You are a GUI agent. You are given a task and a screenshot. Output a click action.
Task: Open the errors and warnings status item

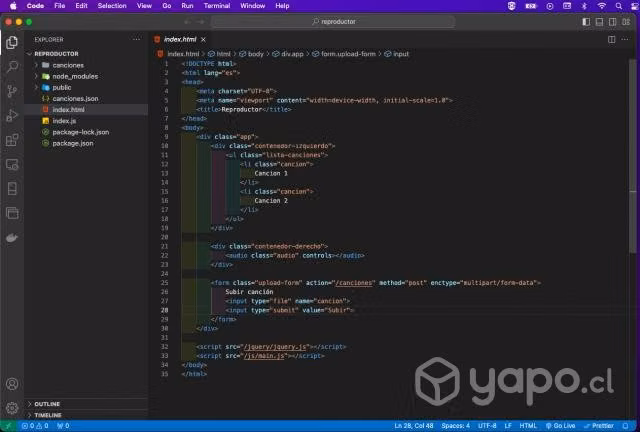coord(35,426)
